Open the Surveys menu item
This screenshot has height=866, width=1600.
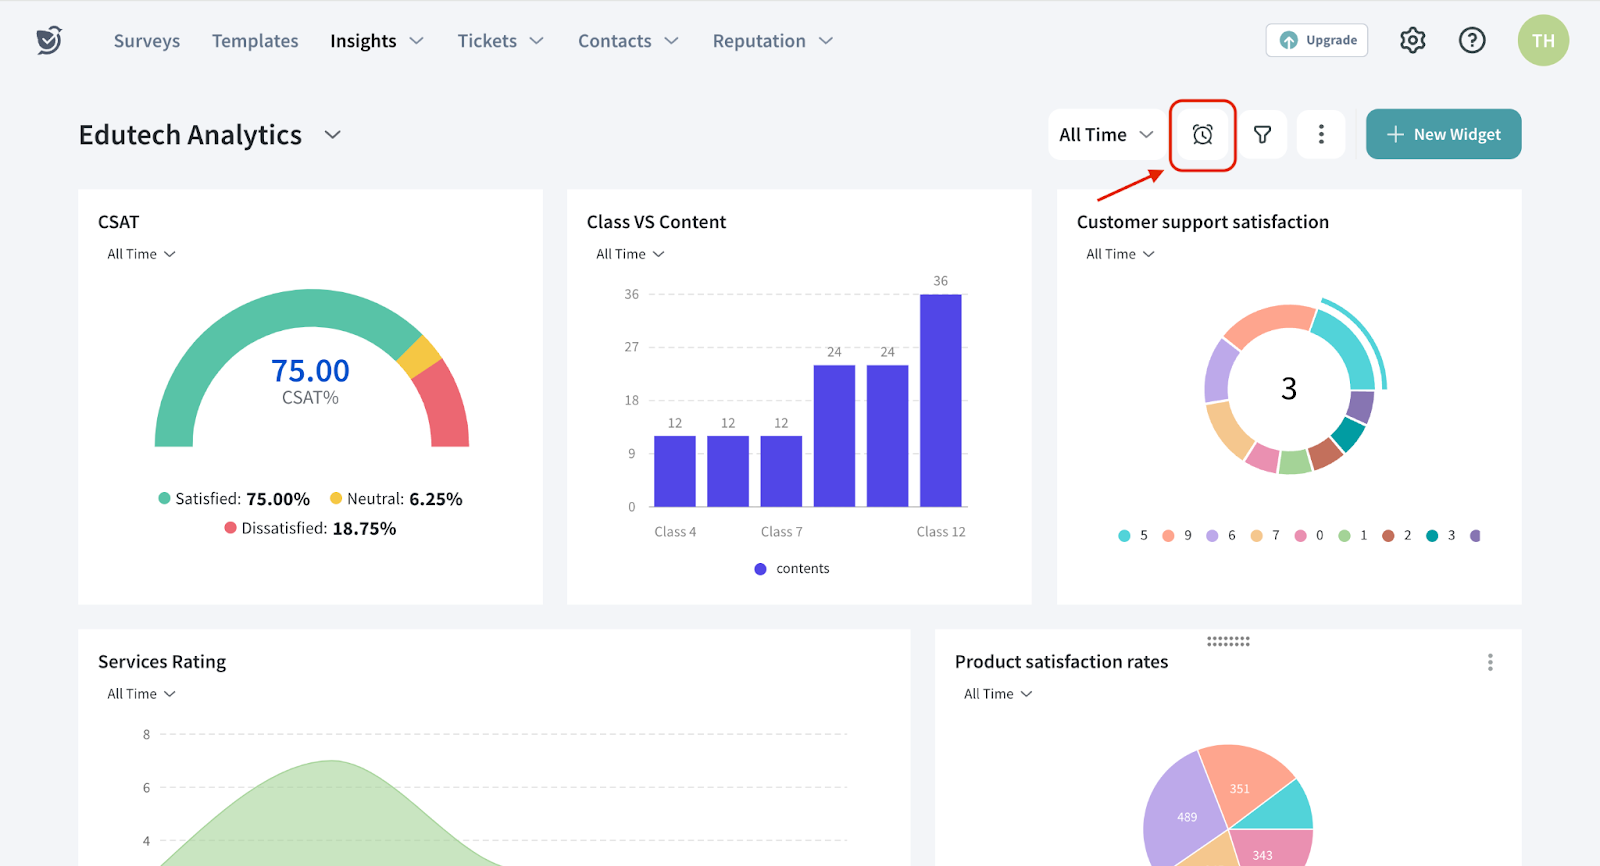[x=147, y=41]
